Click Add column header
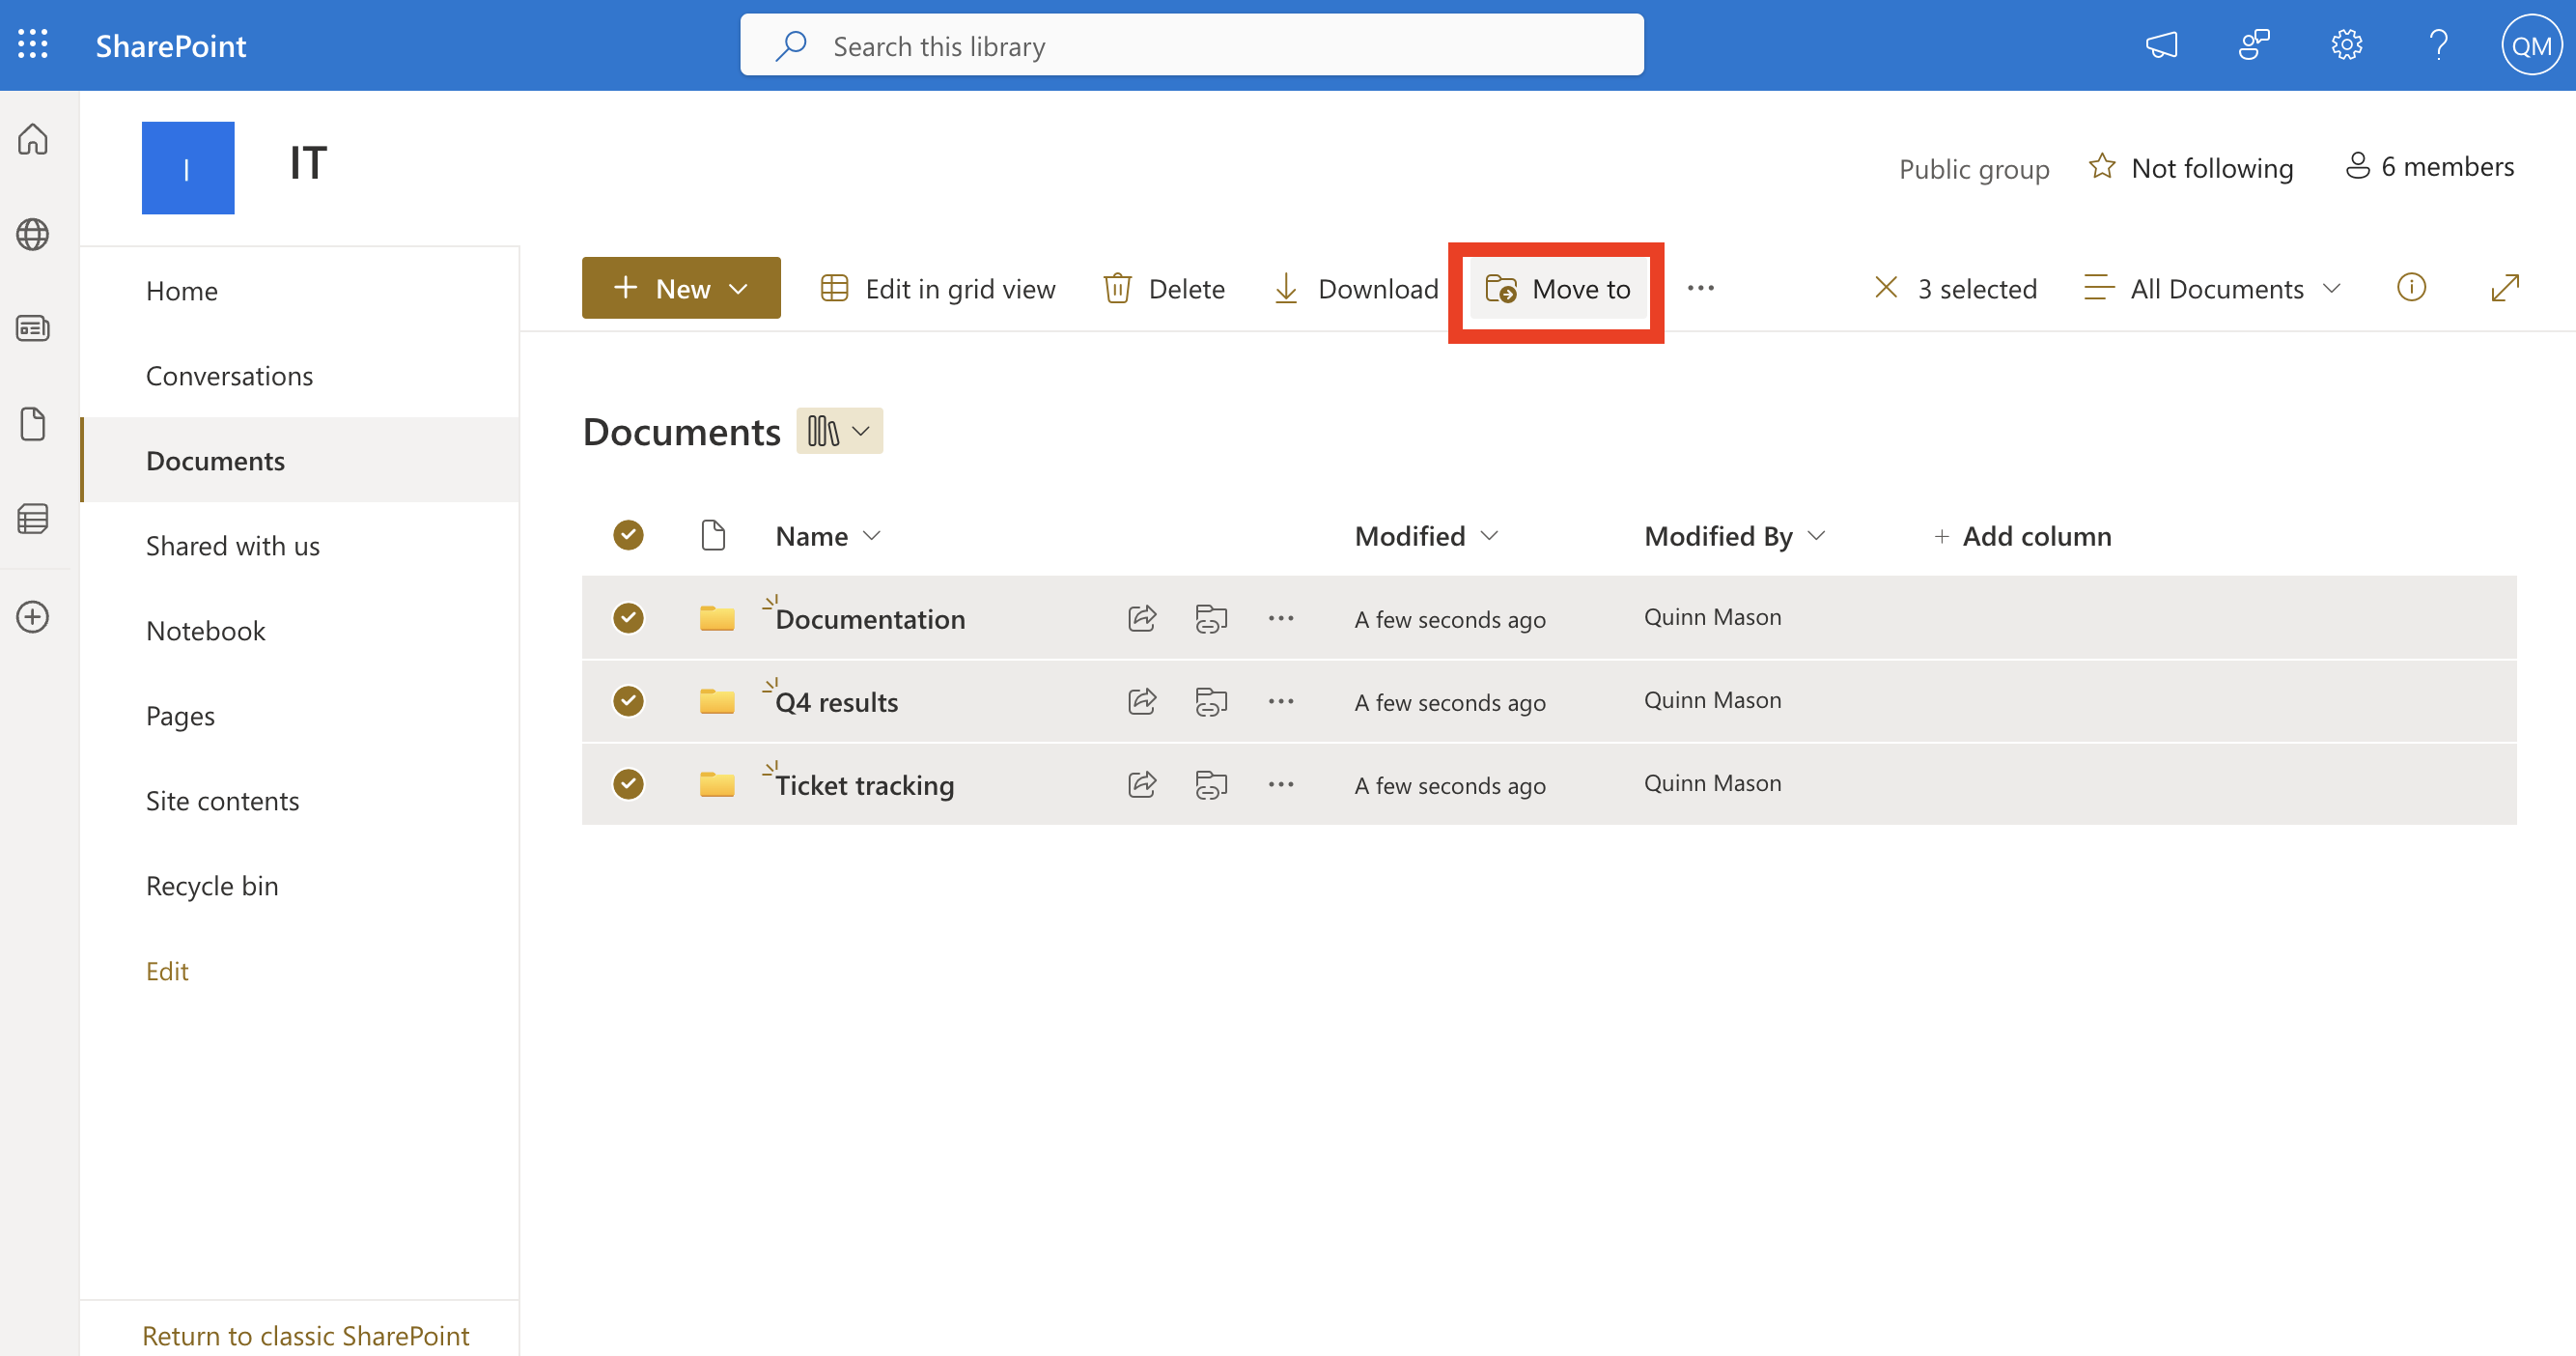 point(2022,536)
